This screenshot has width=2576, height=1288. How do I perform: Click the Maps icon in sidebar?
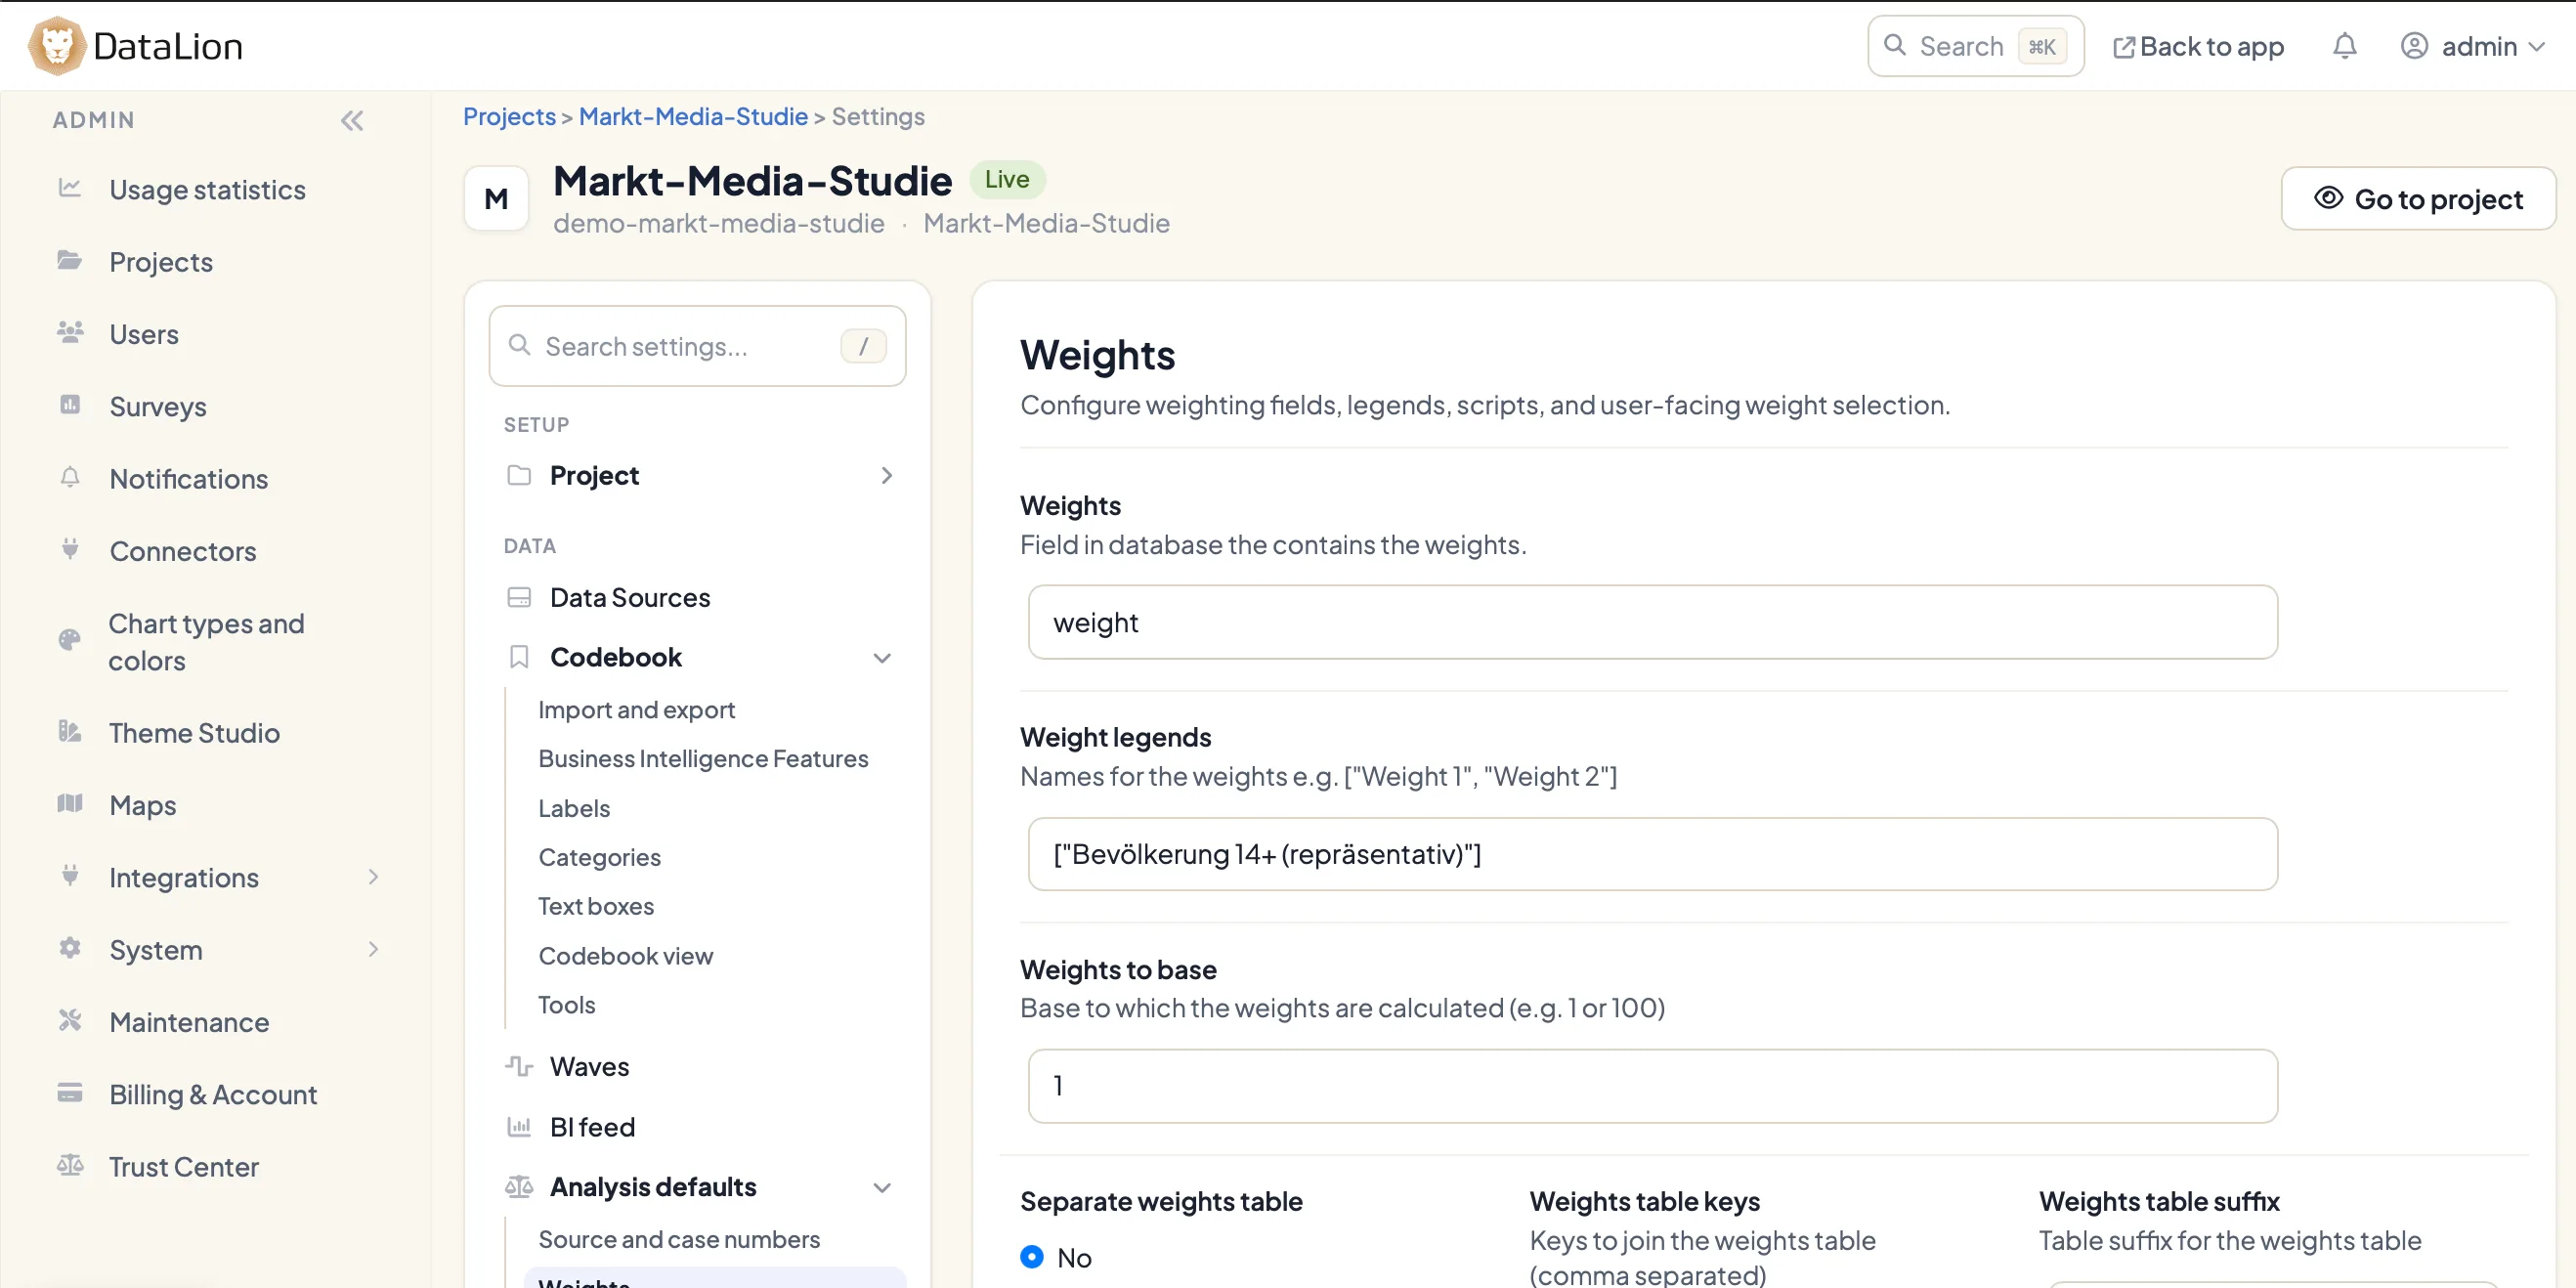70,803
